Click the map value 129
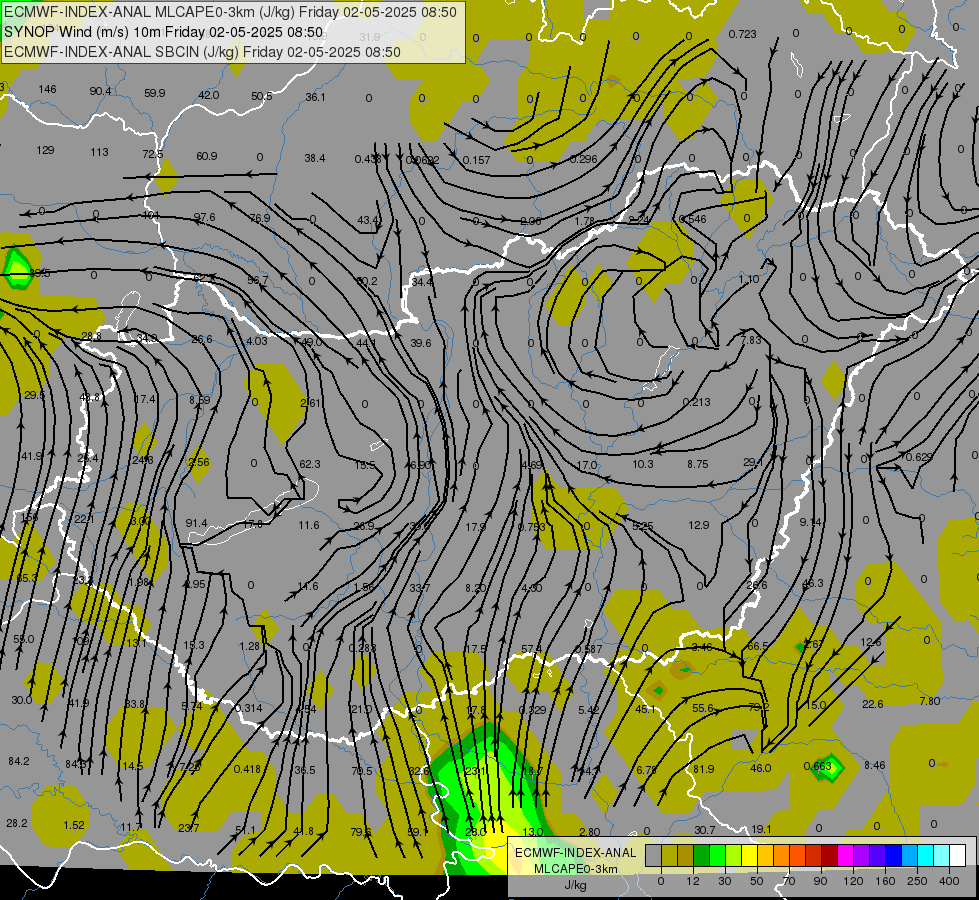979x900 pixels. (x=46, y=150)
